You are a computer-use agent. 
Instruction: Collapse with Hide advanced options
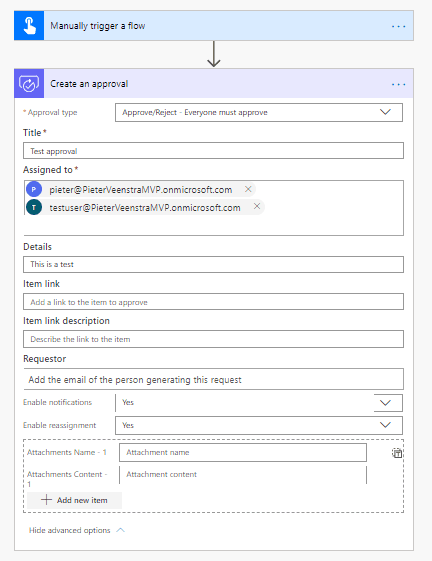click(77, 530)
